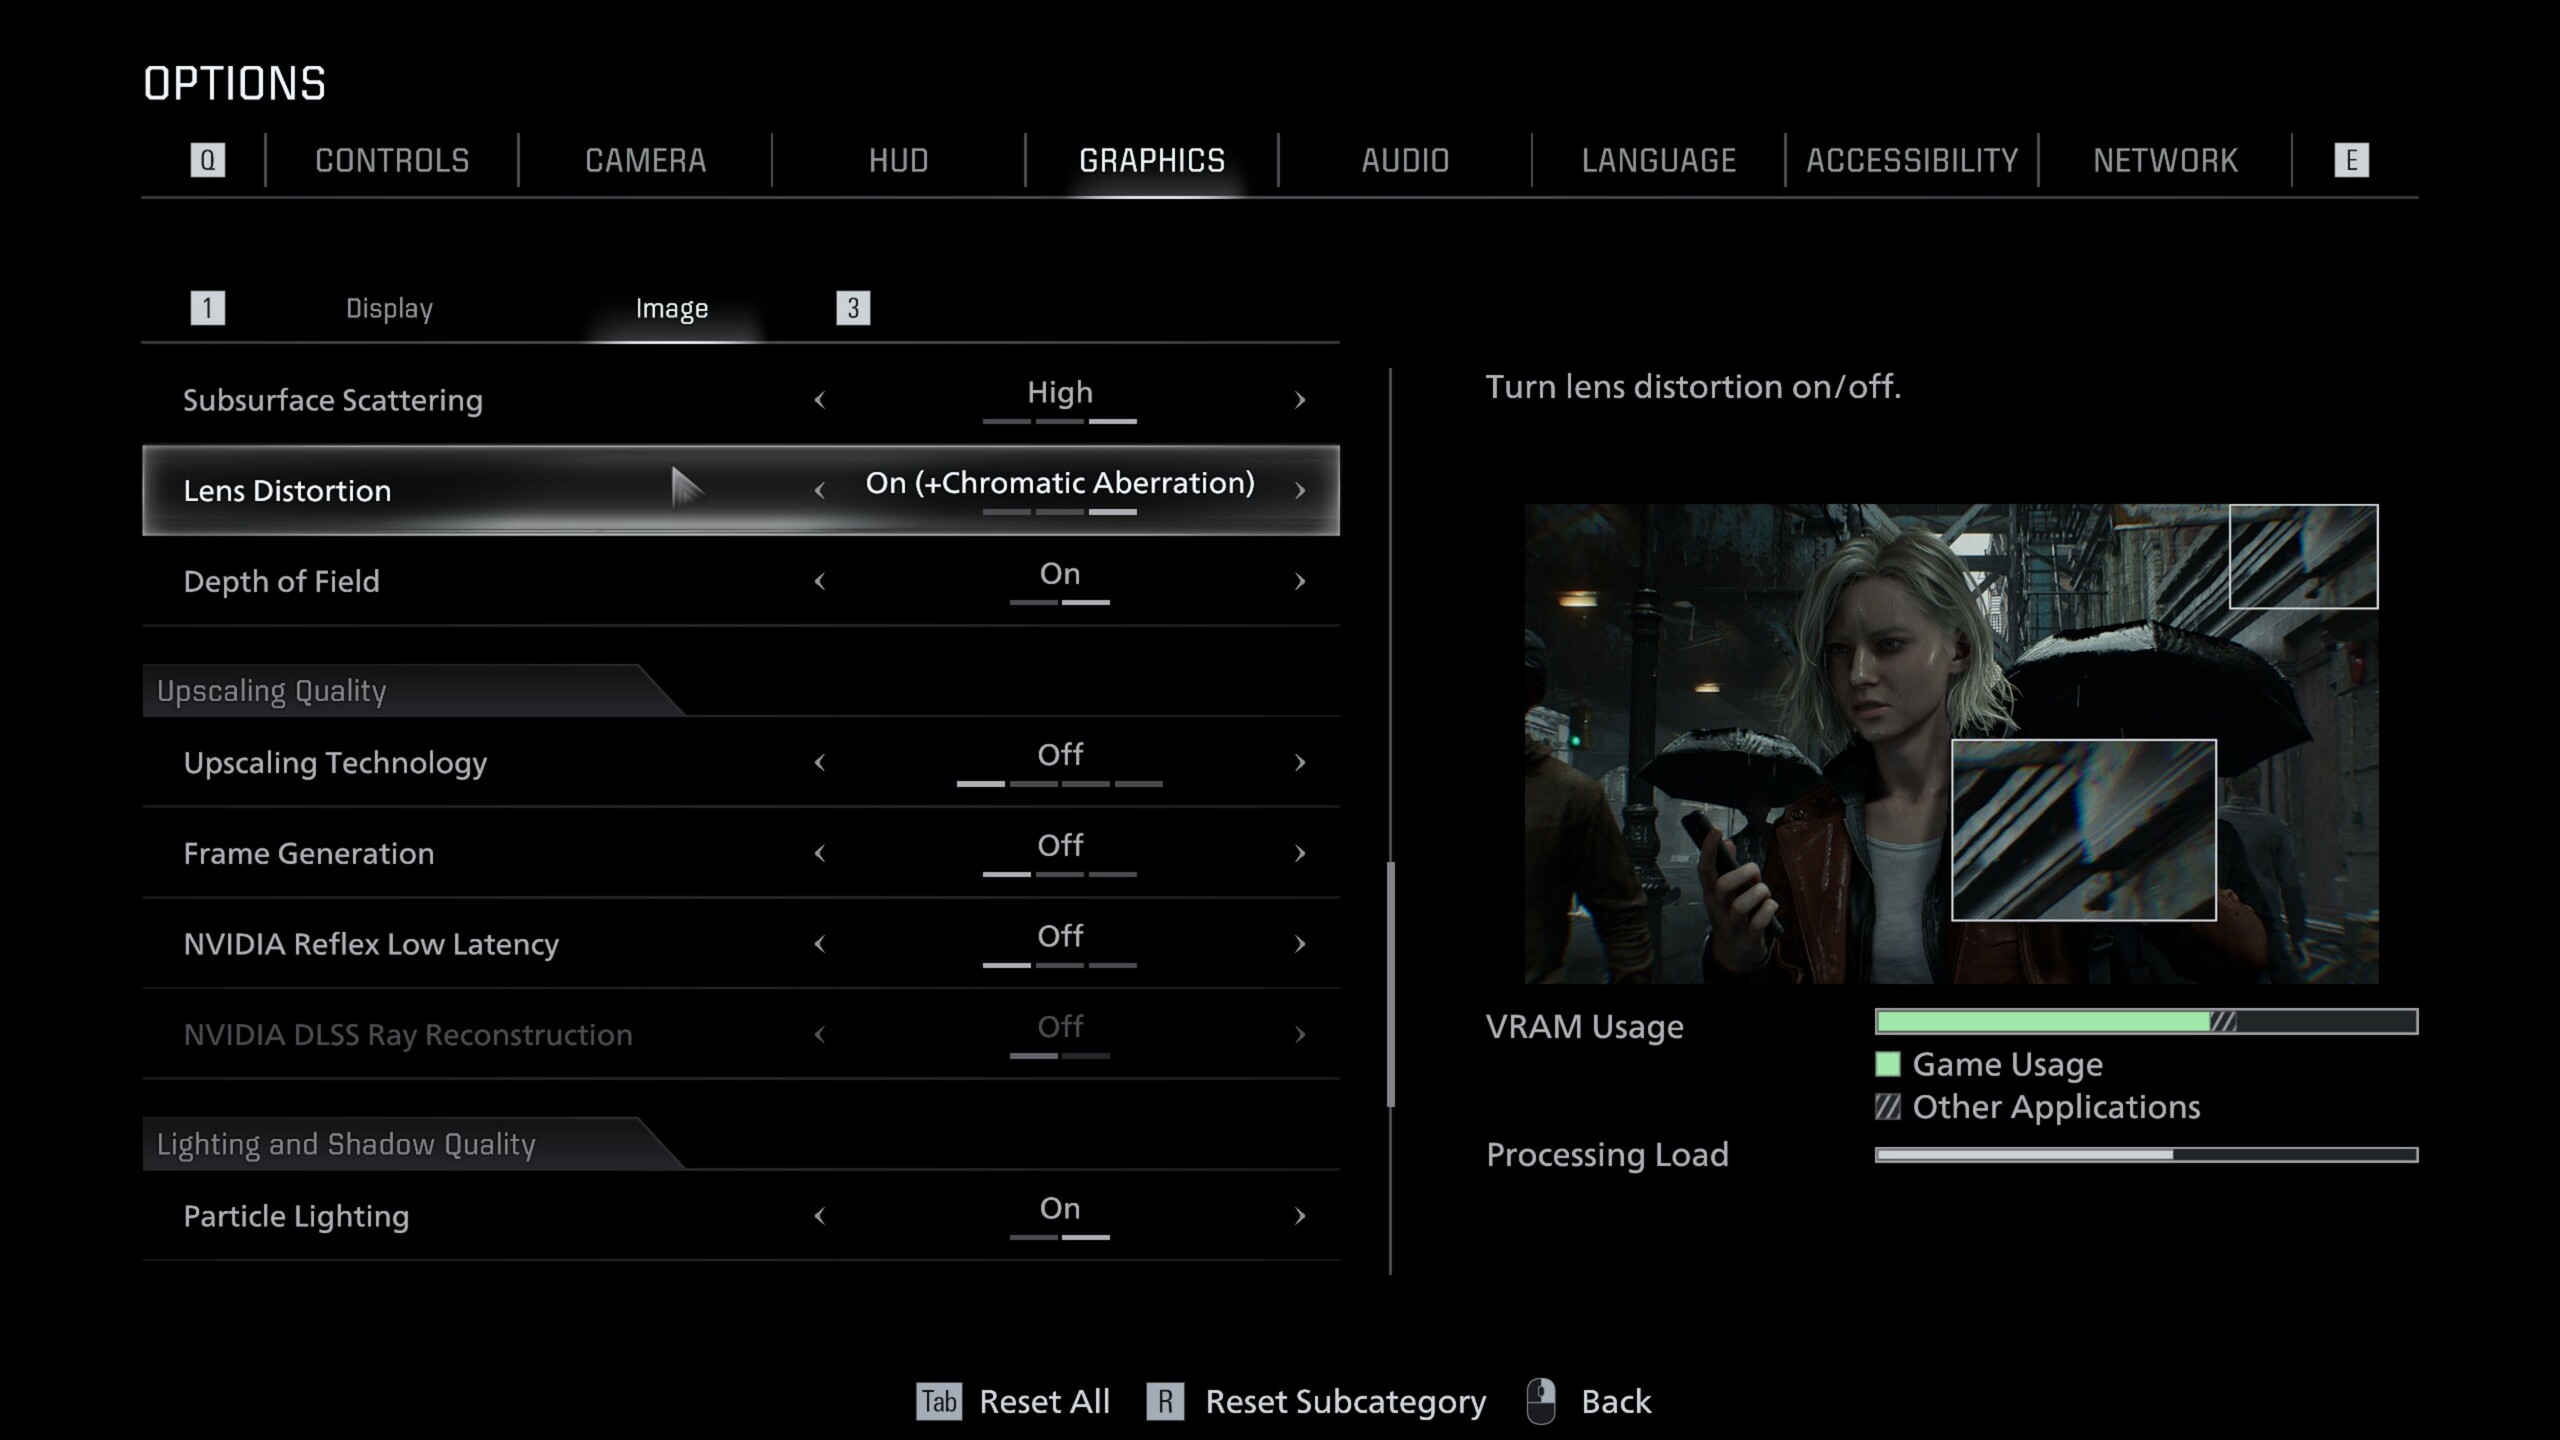The image size is (2560, 1440).
Task: Click the mouse Back icon
Action: coord(1541,1400)
